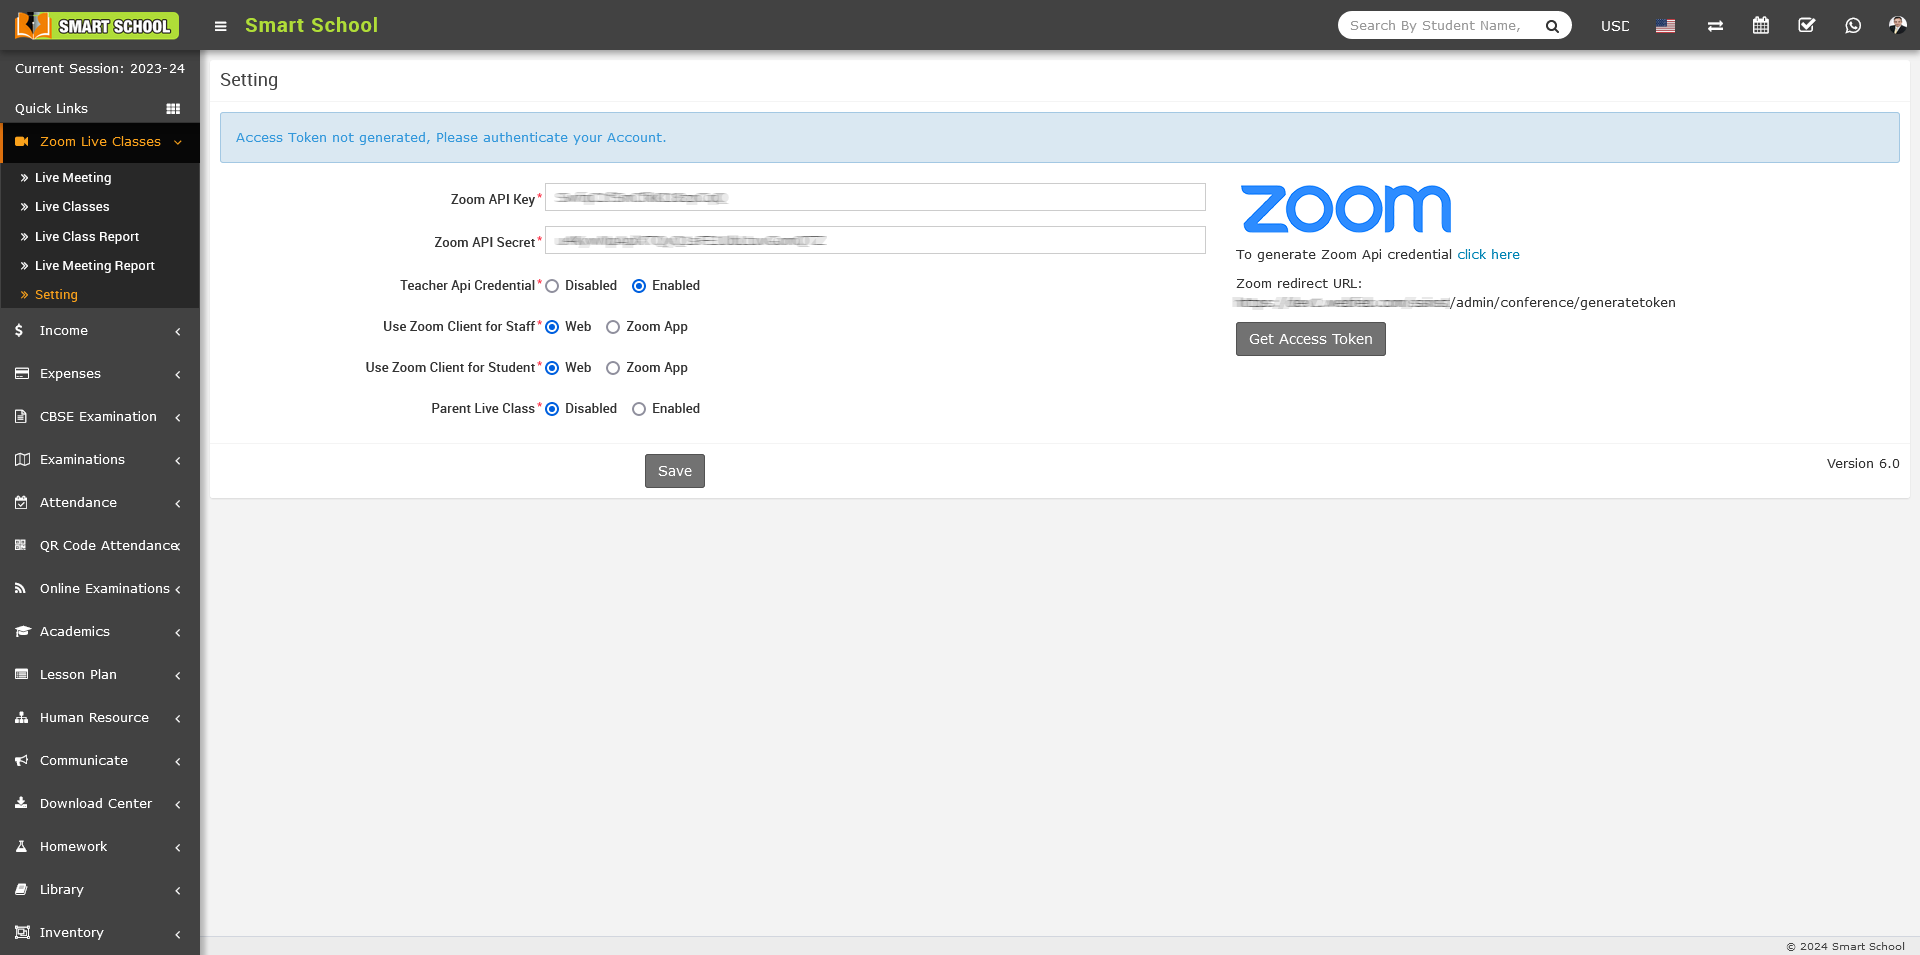Click the switch session arrows icon
Viewport: 1920px width, 955px height.
[1715, 26]
